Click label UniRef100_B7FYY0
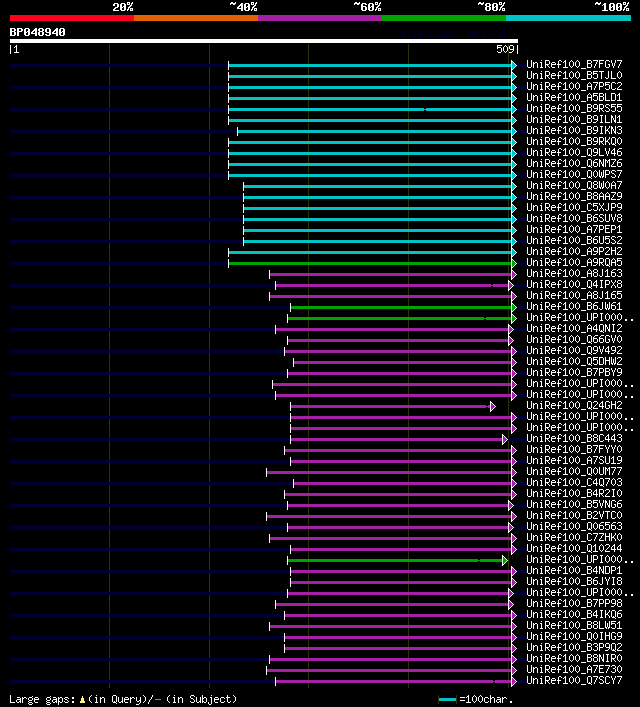 coord(574,450)
